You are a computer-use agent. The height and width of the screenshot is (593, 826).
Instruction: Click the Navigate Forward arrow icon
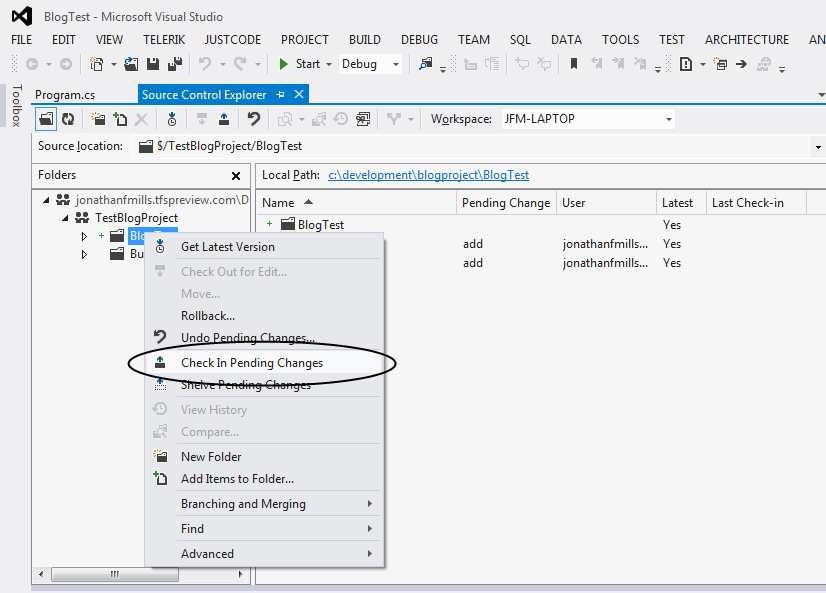pos(66,64)
